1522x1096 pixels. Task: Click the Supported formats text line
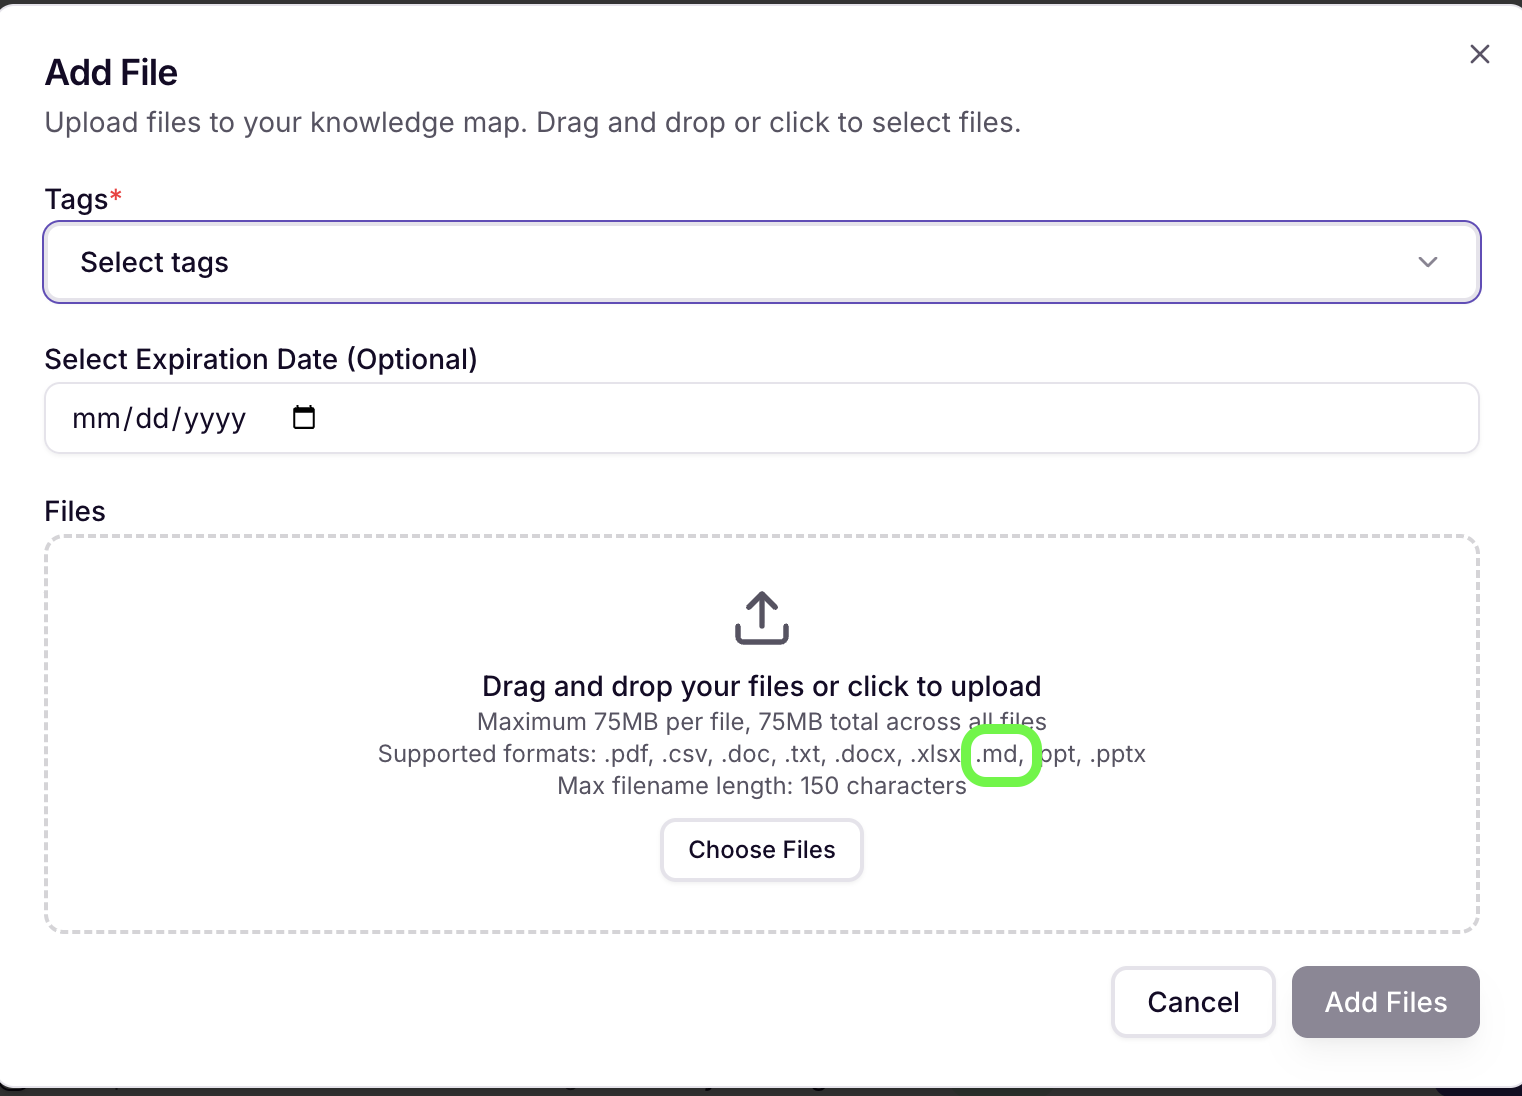click(762, 754)
